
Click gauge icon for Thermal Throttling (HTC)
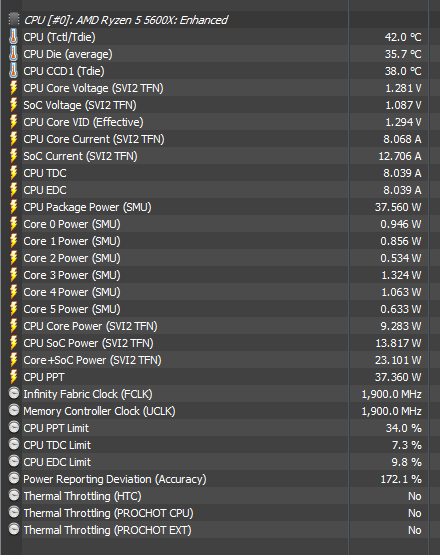[x=14, y=495]
